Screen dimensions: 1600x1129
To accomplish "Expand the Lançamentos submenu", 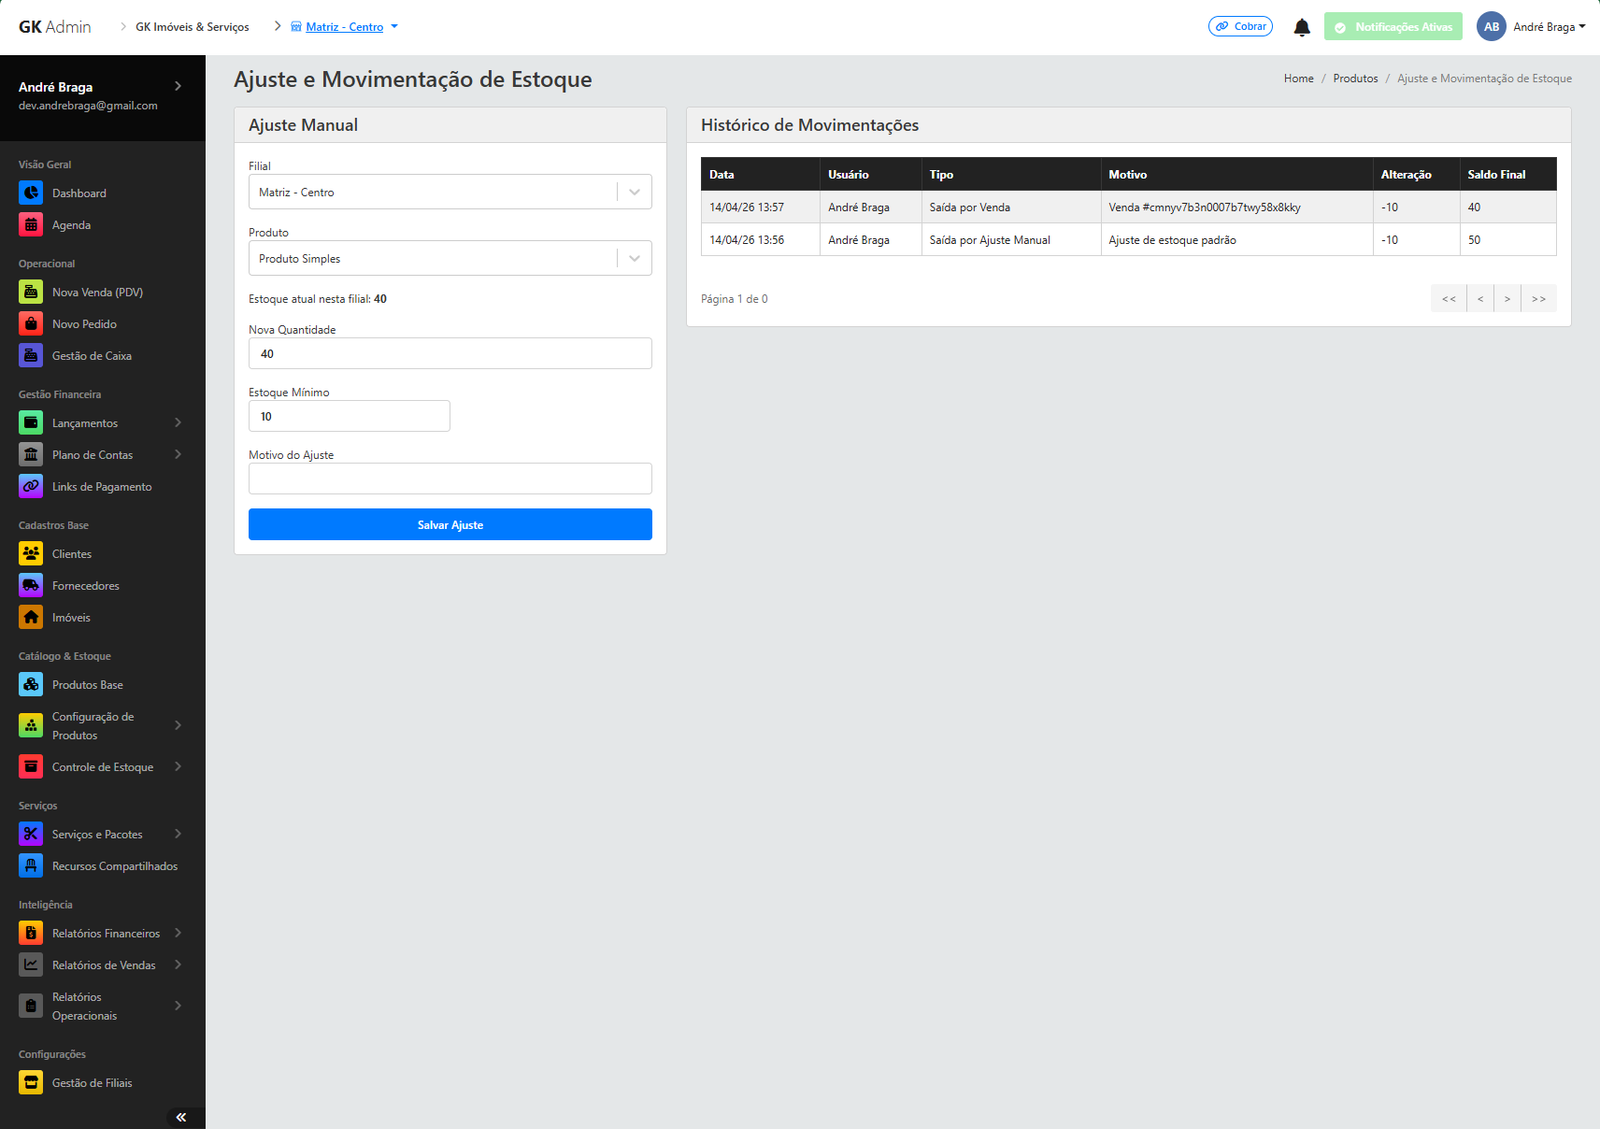I will [x=100, y=423].
